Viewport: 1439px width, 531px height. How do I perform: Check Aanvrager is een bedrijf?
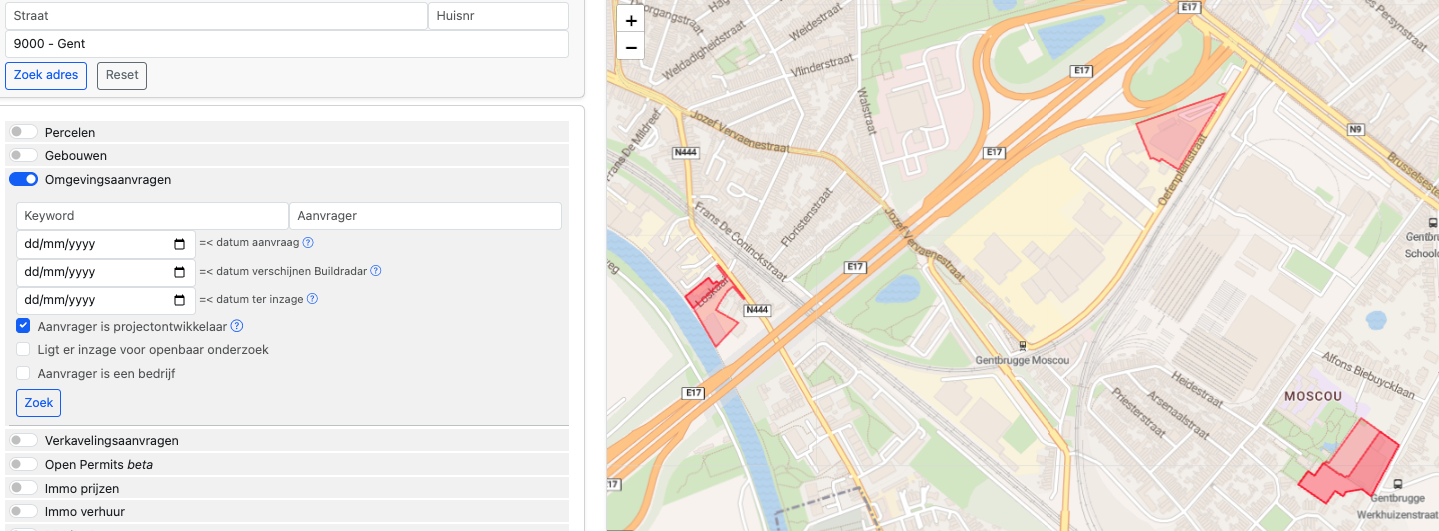pyautogui.click(x=23, y=374)
